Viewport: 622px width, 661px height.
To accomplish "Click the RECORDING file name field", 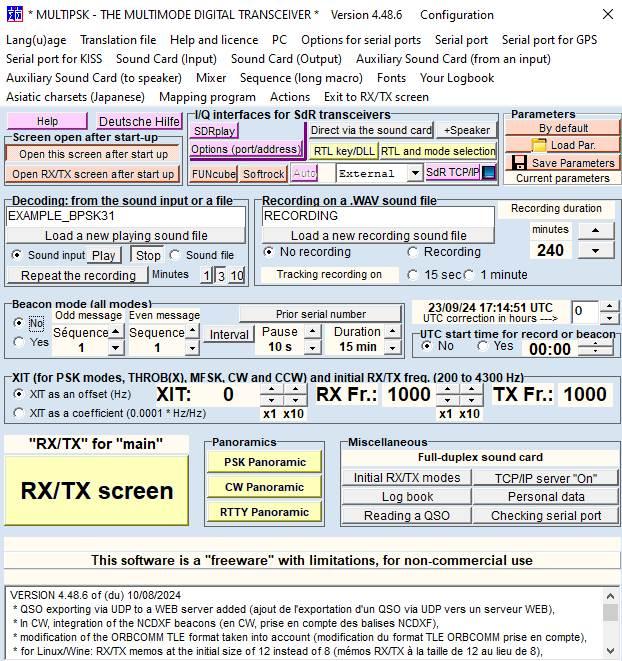I will 378,216.
